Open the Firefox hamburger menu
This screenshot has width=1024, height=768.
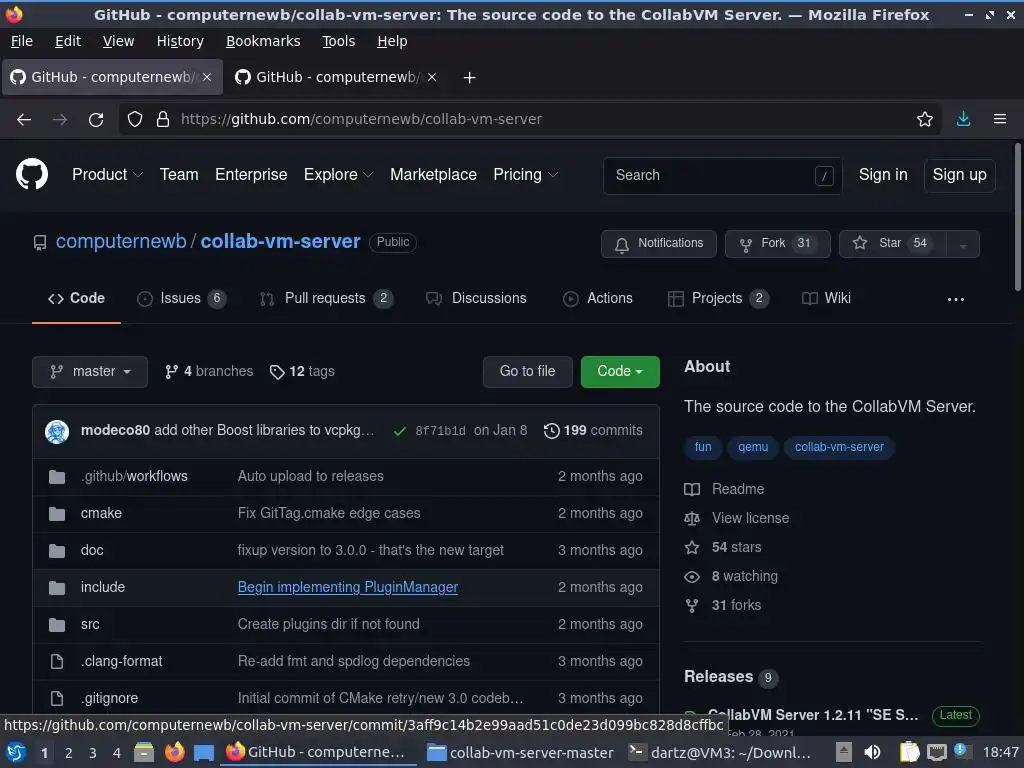1000,119
